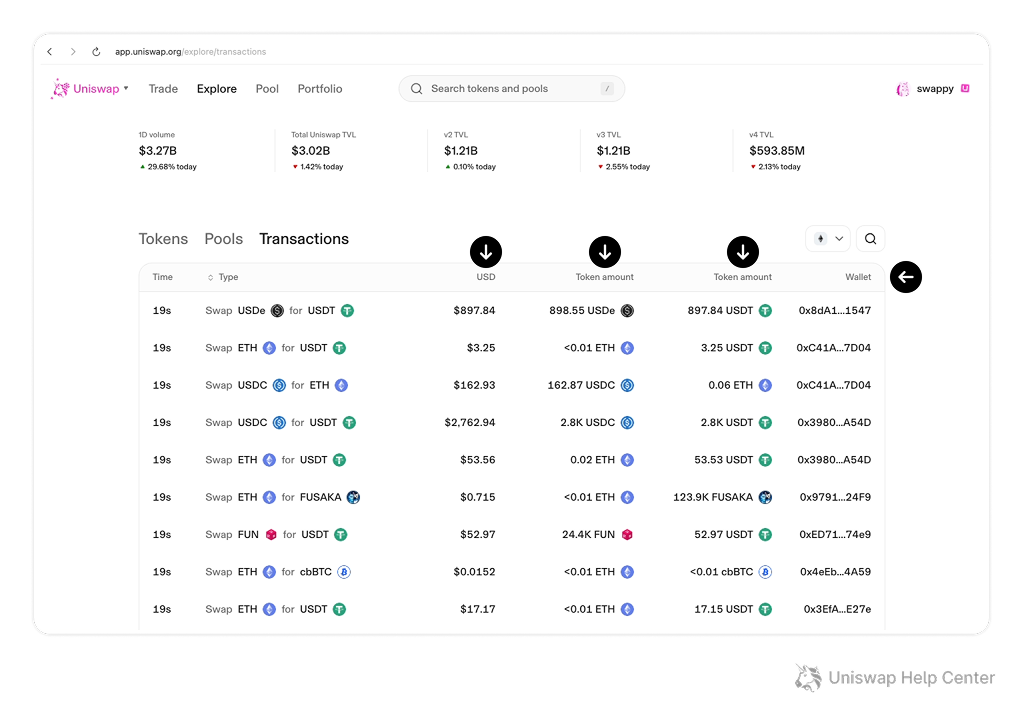
Task: Click the Wallet column header
Action: [x=858, y=277]
